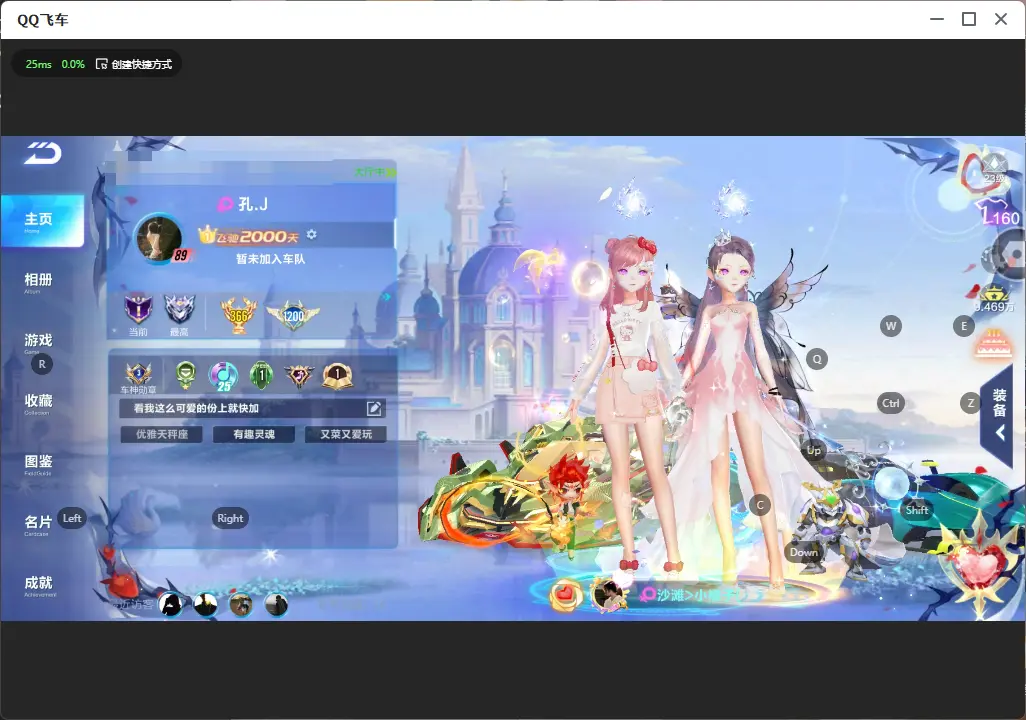This screenshot has height=720, width=1026.
Task: Click 暂未加入车队 team status text
Action: (270, 259)
